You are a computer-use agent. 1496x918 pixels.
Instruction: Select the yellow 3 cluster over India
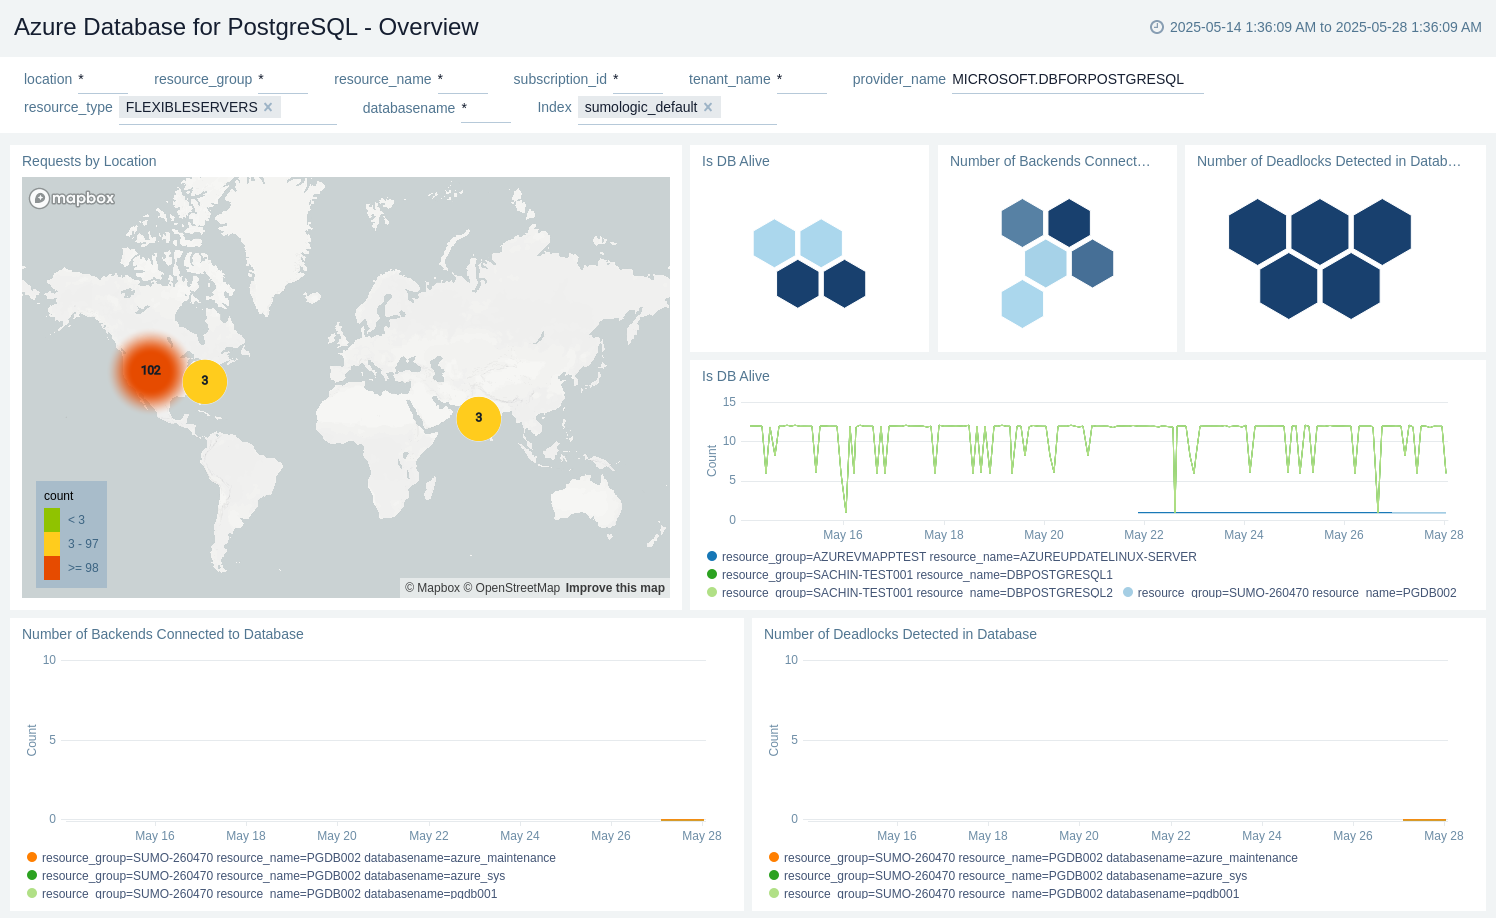[x=479, y=418]
